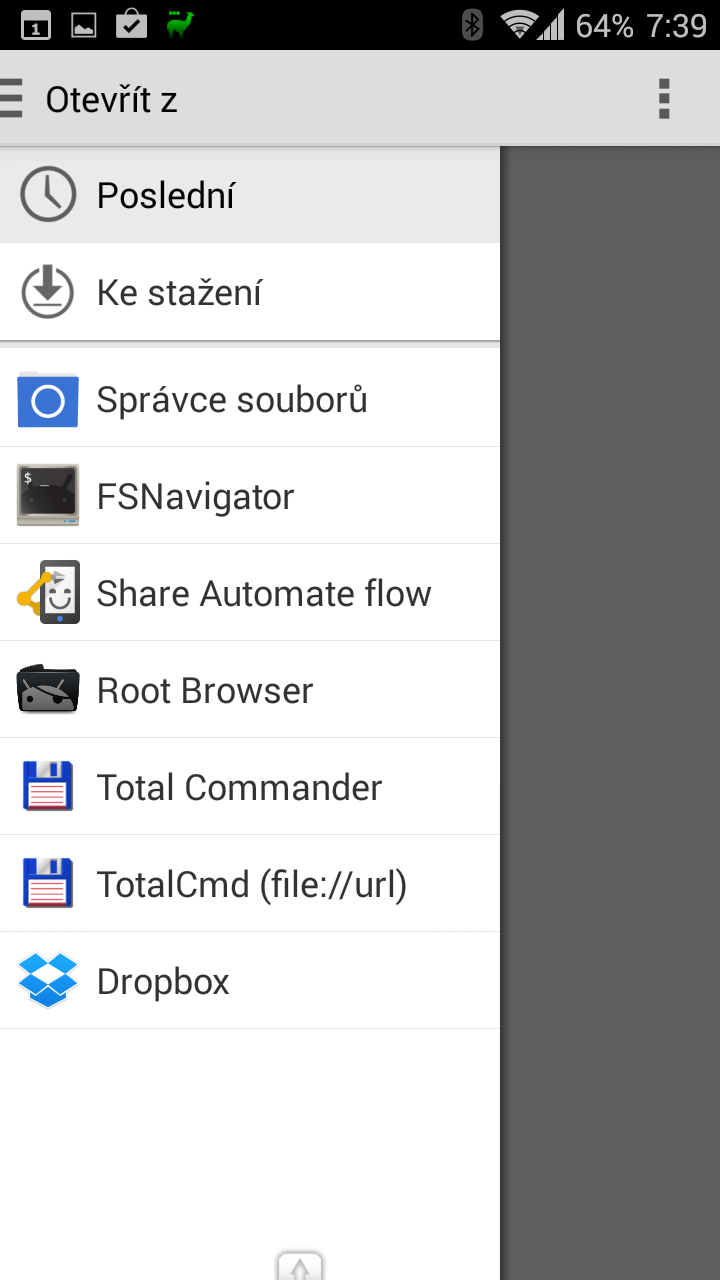Tap the Total Commander floppy disk icon

coord(48,786)
